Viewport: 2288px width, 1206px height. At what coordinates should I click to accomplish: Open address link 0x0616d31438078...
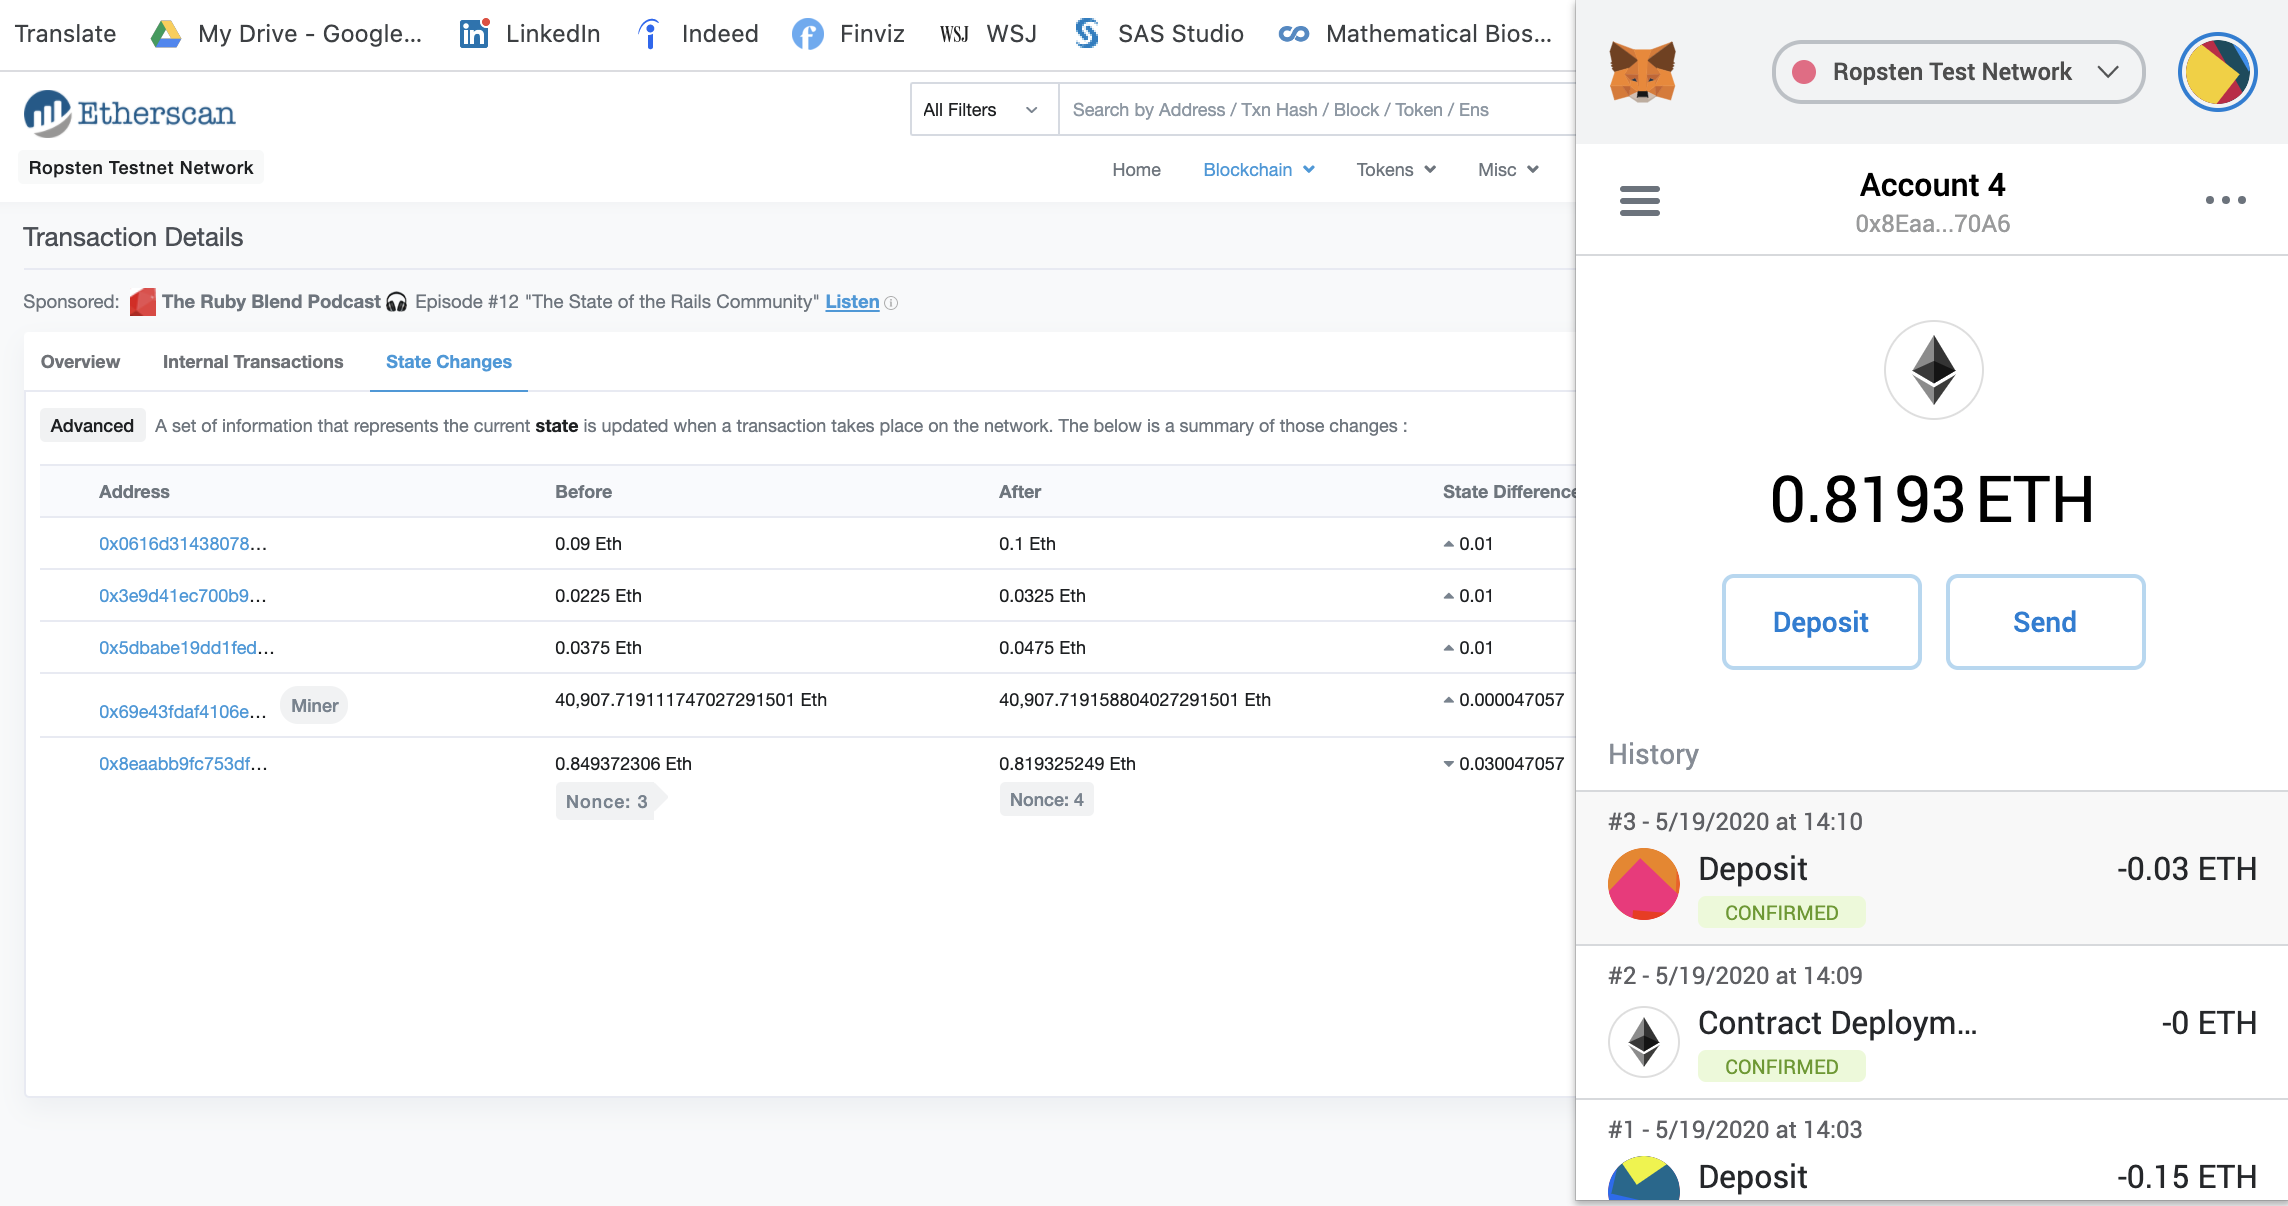click(x=182, y=544)
